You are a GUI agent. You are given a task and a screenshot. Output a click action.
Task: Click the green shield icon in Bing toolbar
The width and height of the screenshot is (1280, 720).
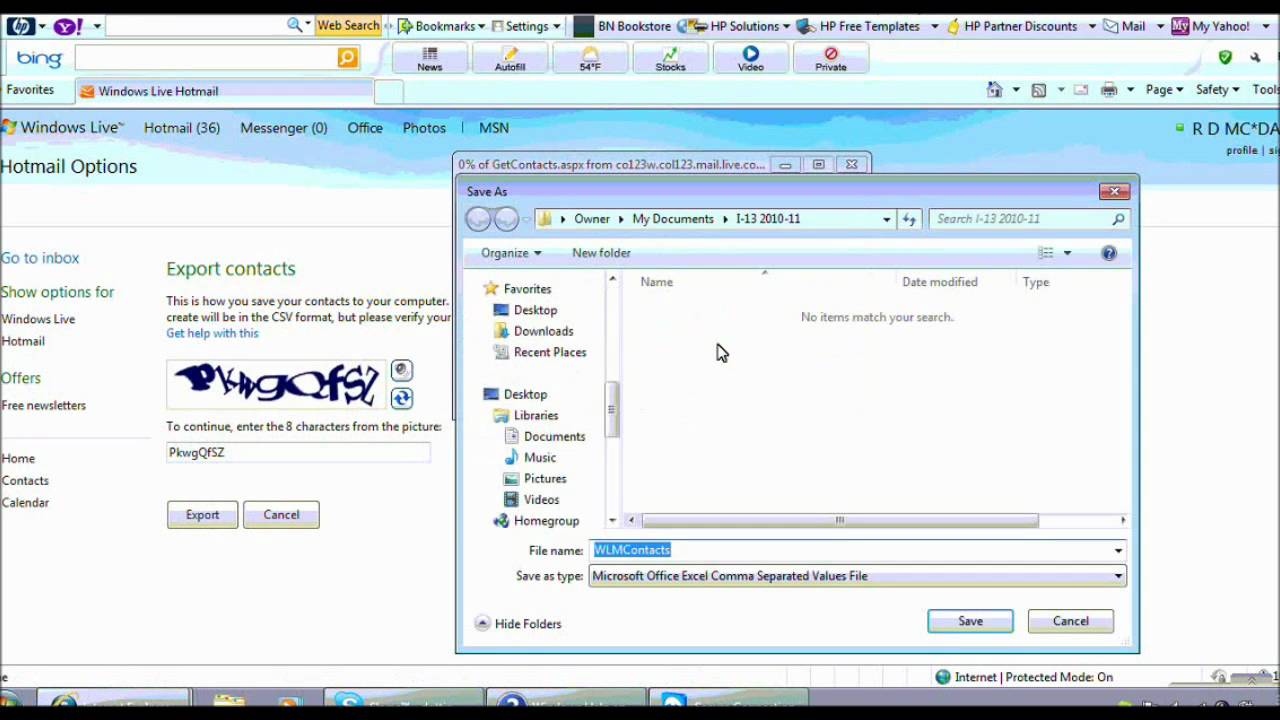click(x=1225, y=57)
